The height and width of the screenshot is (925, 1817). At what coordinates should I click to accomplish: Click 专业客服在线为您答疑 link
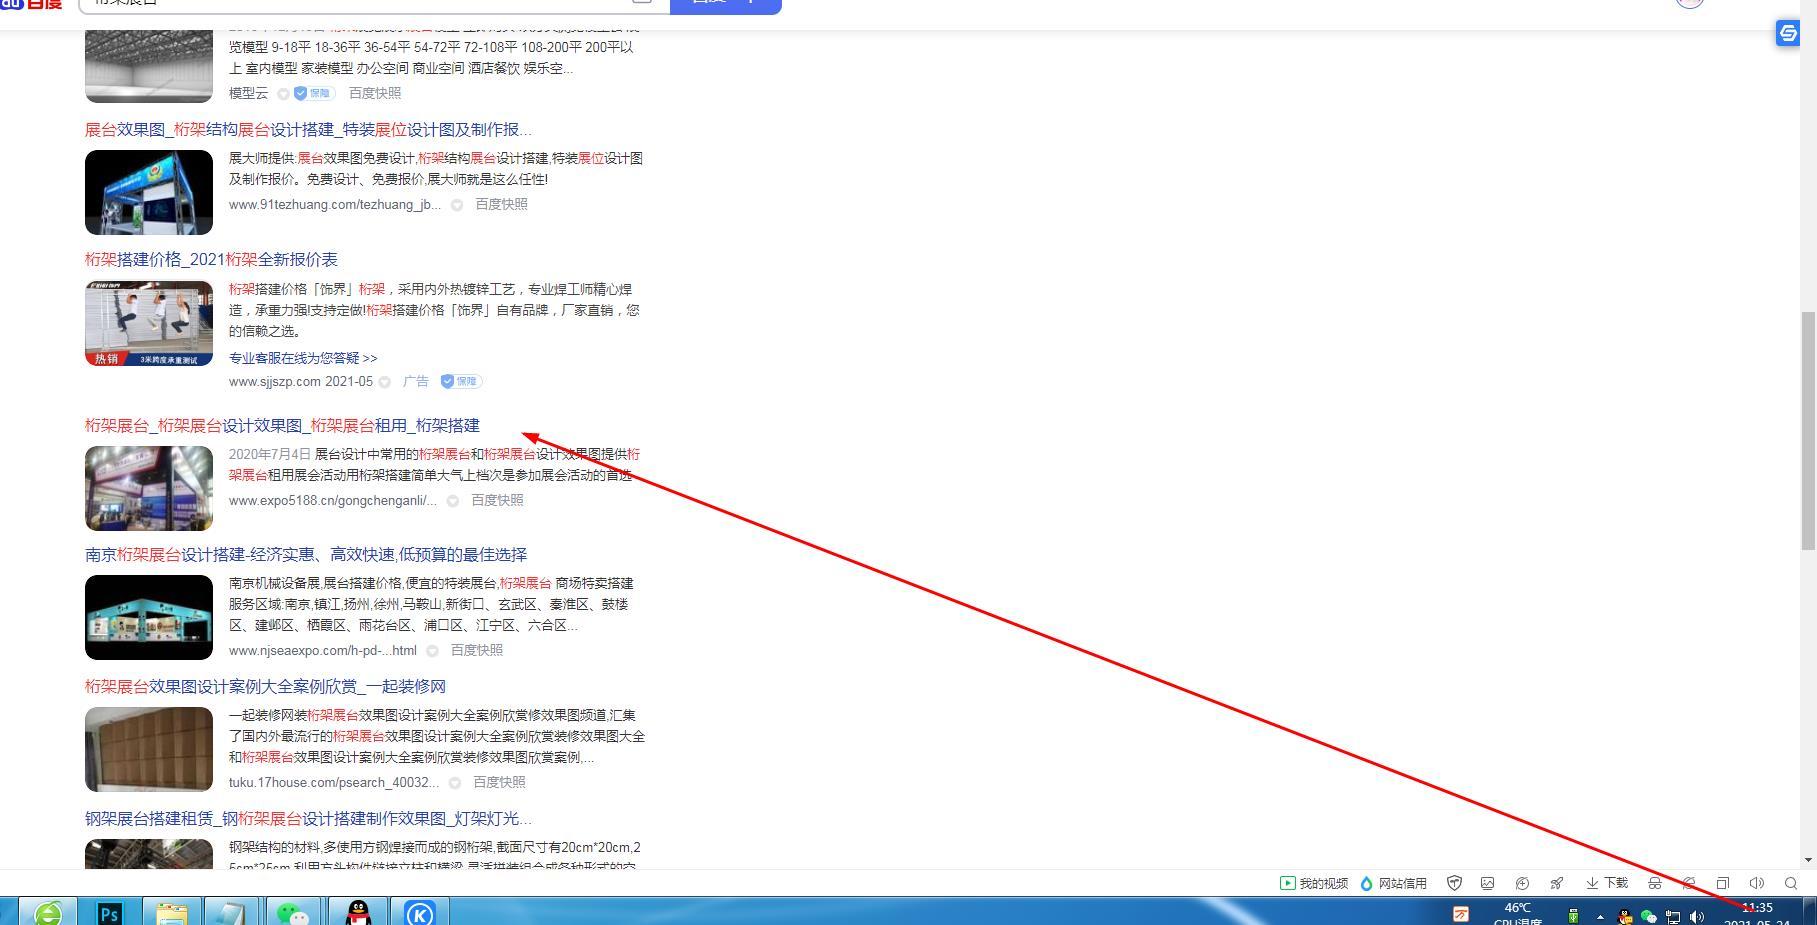pos(303,358)
